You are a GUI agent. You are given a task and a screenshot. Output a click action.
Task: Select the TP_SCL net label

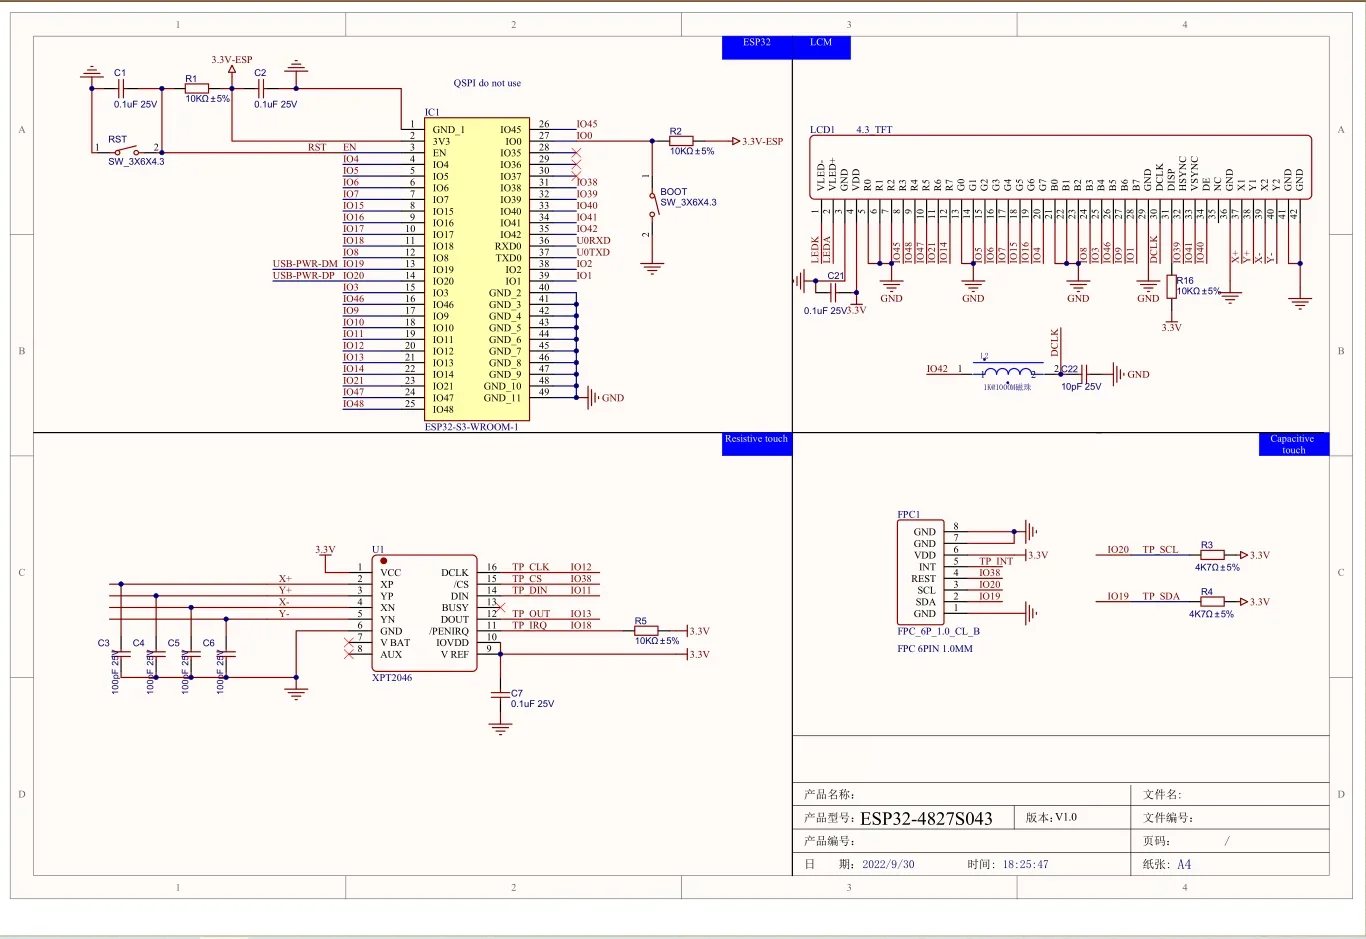[x=1160, y=549]
